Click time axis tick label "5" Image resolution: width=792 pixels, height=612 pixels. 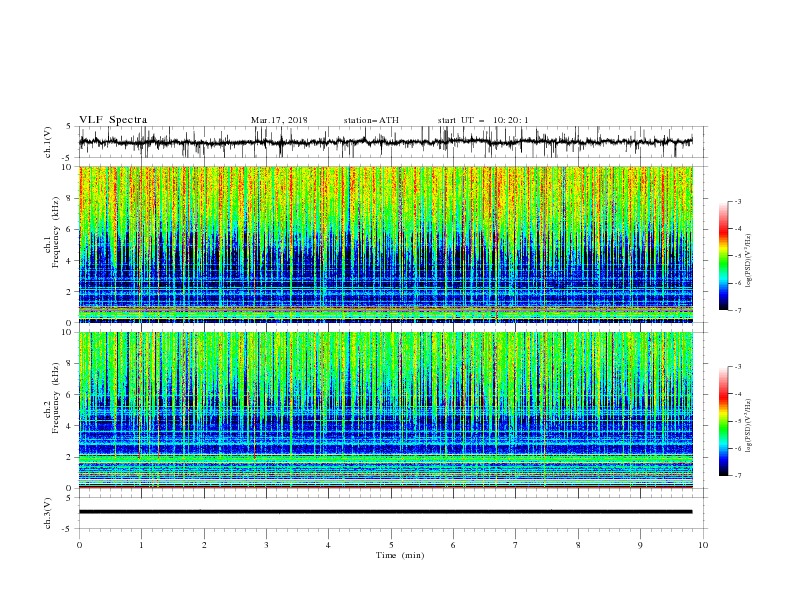click(x=391, y=545)
